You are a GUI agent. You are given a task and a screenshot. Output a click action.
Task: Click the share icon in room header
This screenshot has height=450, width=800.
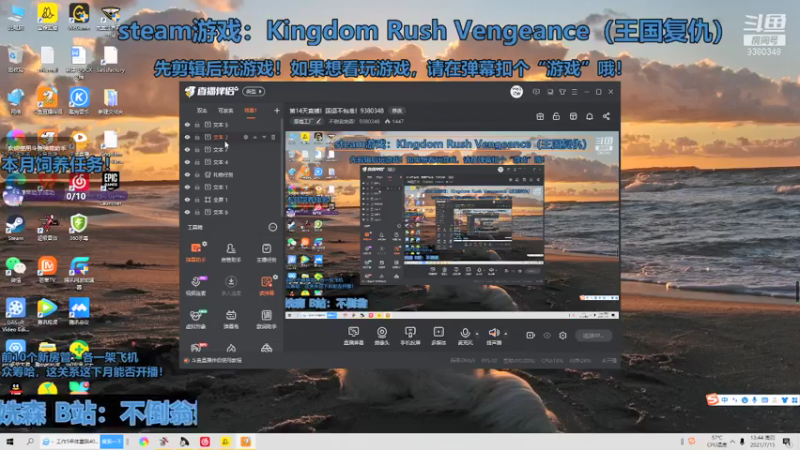point(606,116)
